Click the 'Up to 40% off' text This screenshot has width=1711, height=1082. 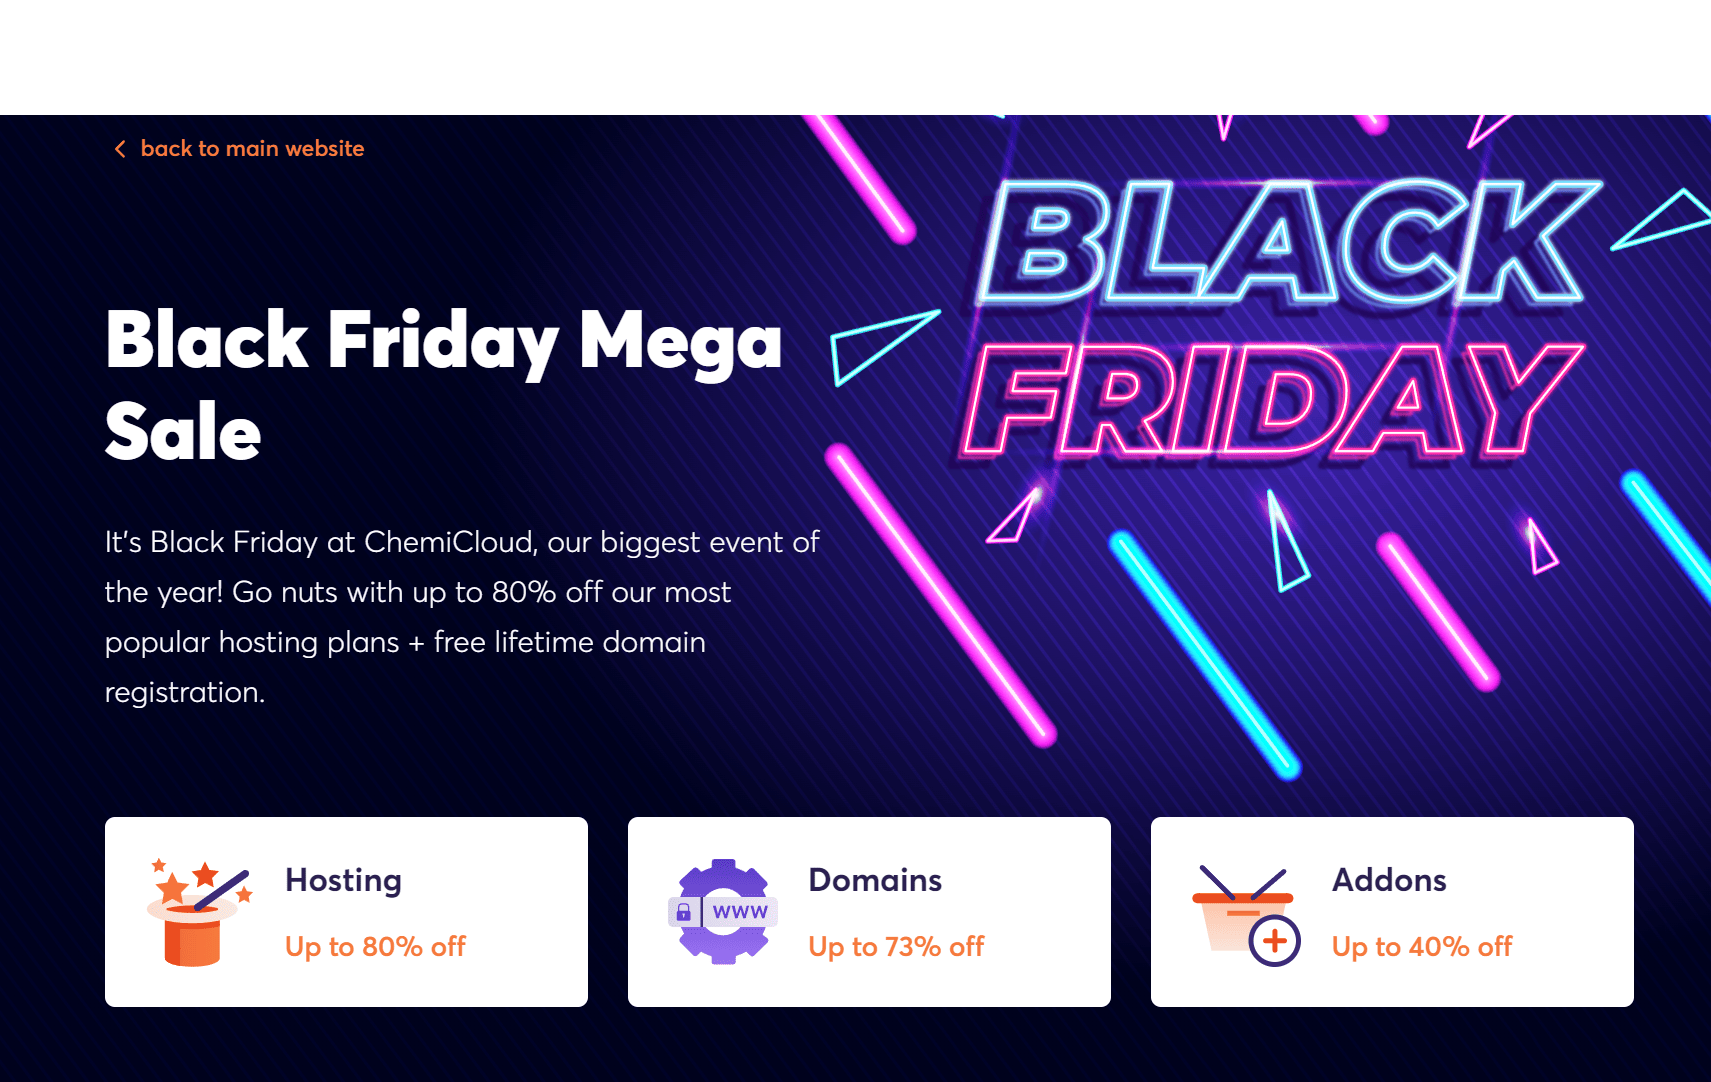pos(1422,946)
